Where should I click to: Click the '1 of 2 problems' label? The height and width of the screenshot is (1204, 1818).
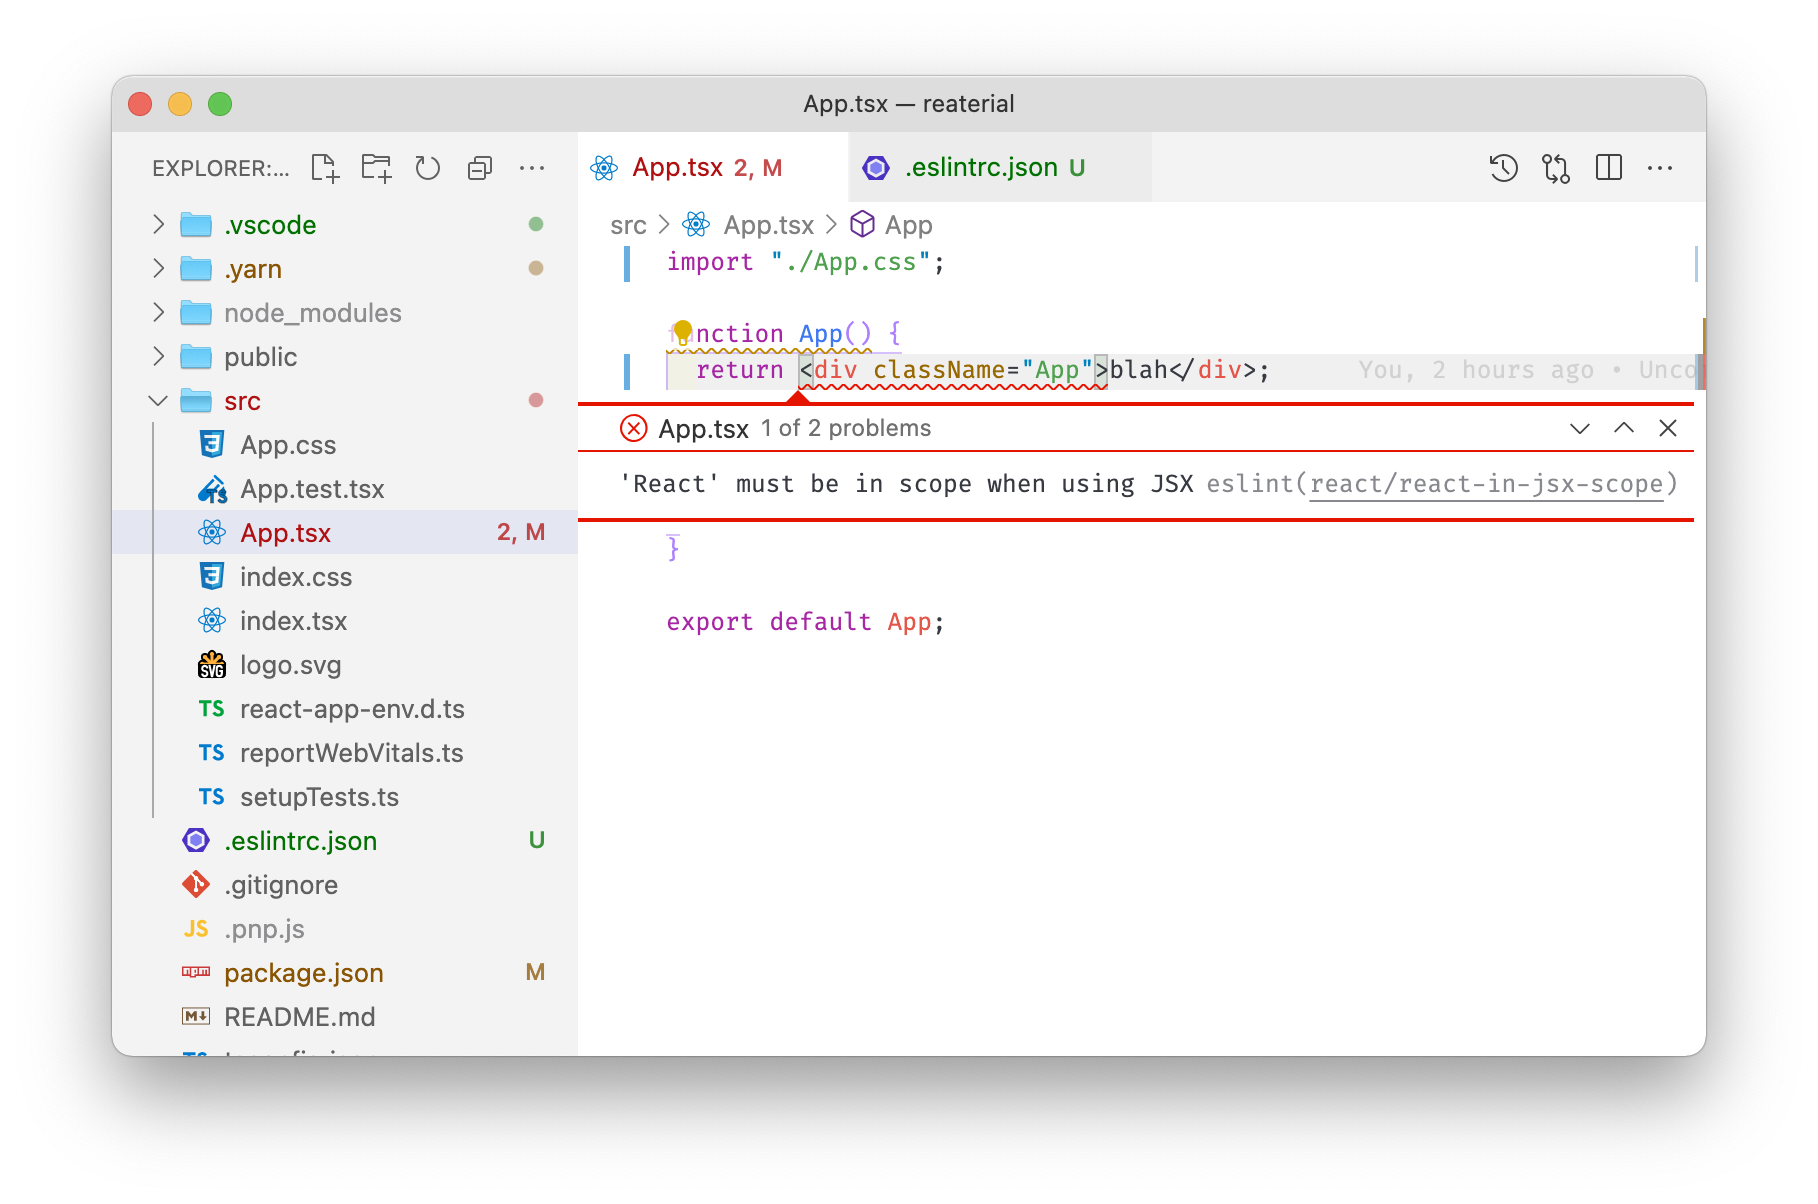pos(845,428)
